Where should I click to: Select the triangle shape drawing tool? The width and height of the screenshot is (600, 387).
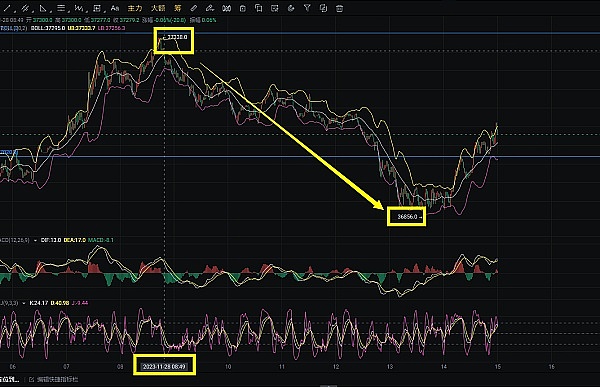coord(43,8)
